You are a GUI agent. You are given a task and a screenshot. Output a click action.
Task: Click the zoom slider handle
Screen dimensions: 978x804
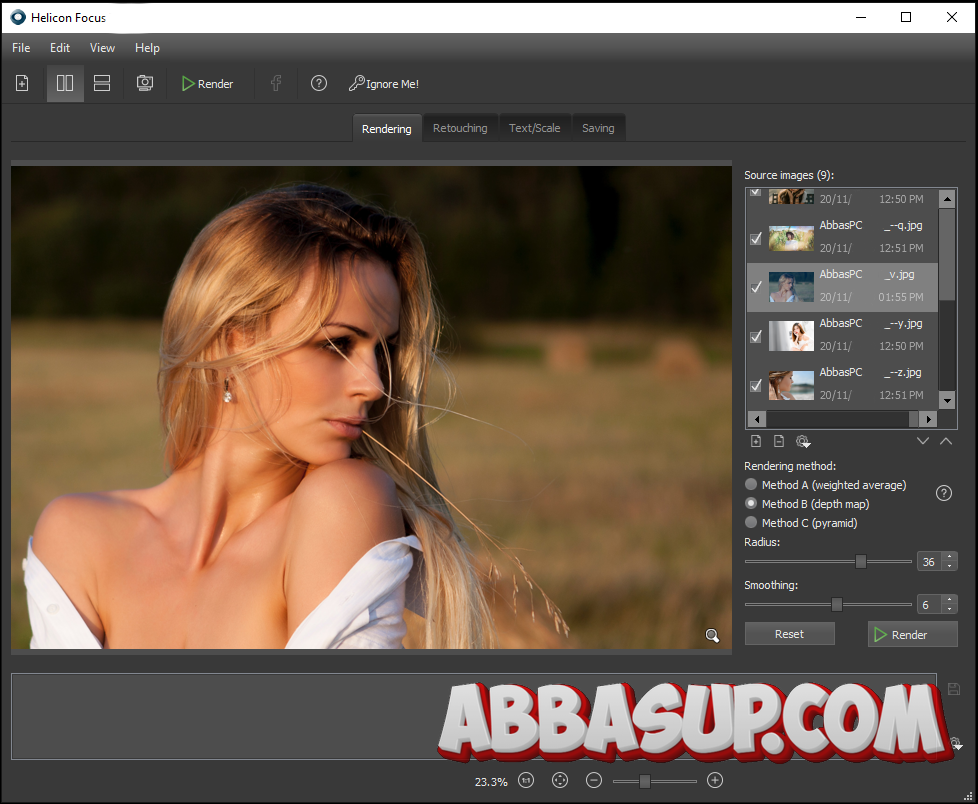click(645, 781)
